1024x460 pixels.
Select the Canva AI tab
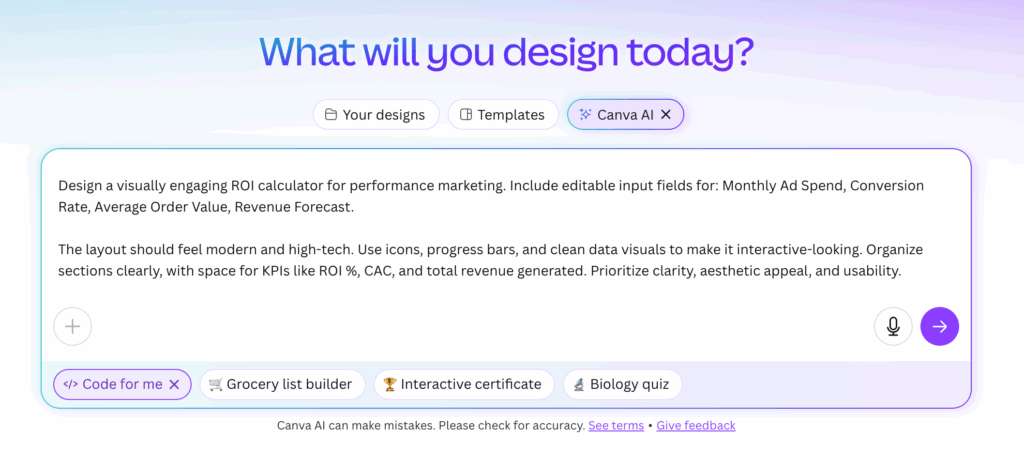tap(625, 114)
